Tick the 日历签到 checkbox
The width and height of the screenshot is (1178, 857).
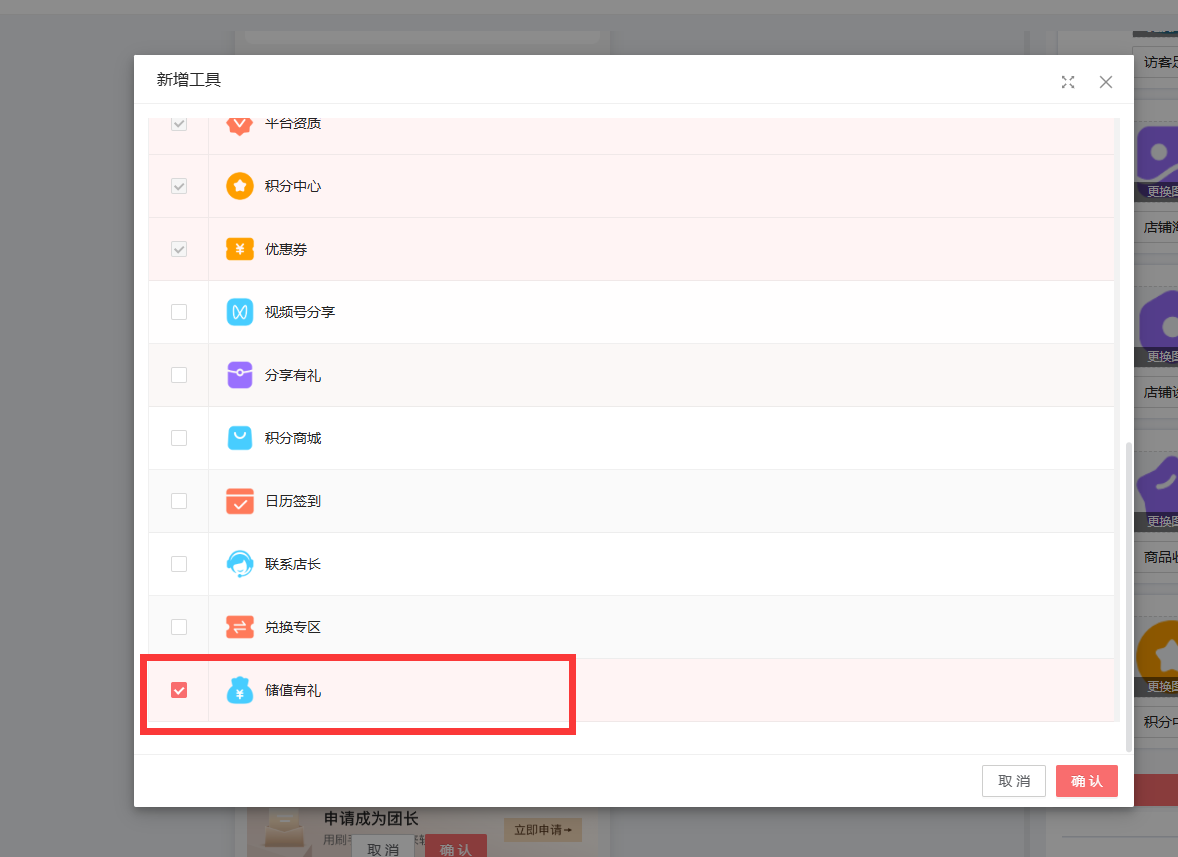point(179,501)
